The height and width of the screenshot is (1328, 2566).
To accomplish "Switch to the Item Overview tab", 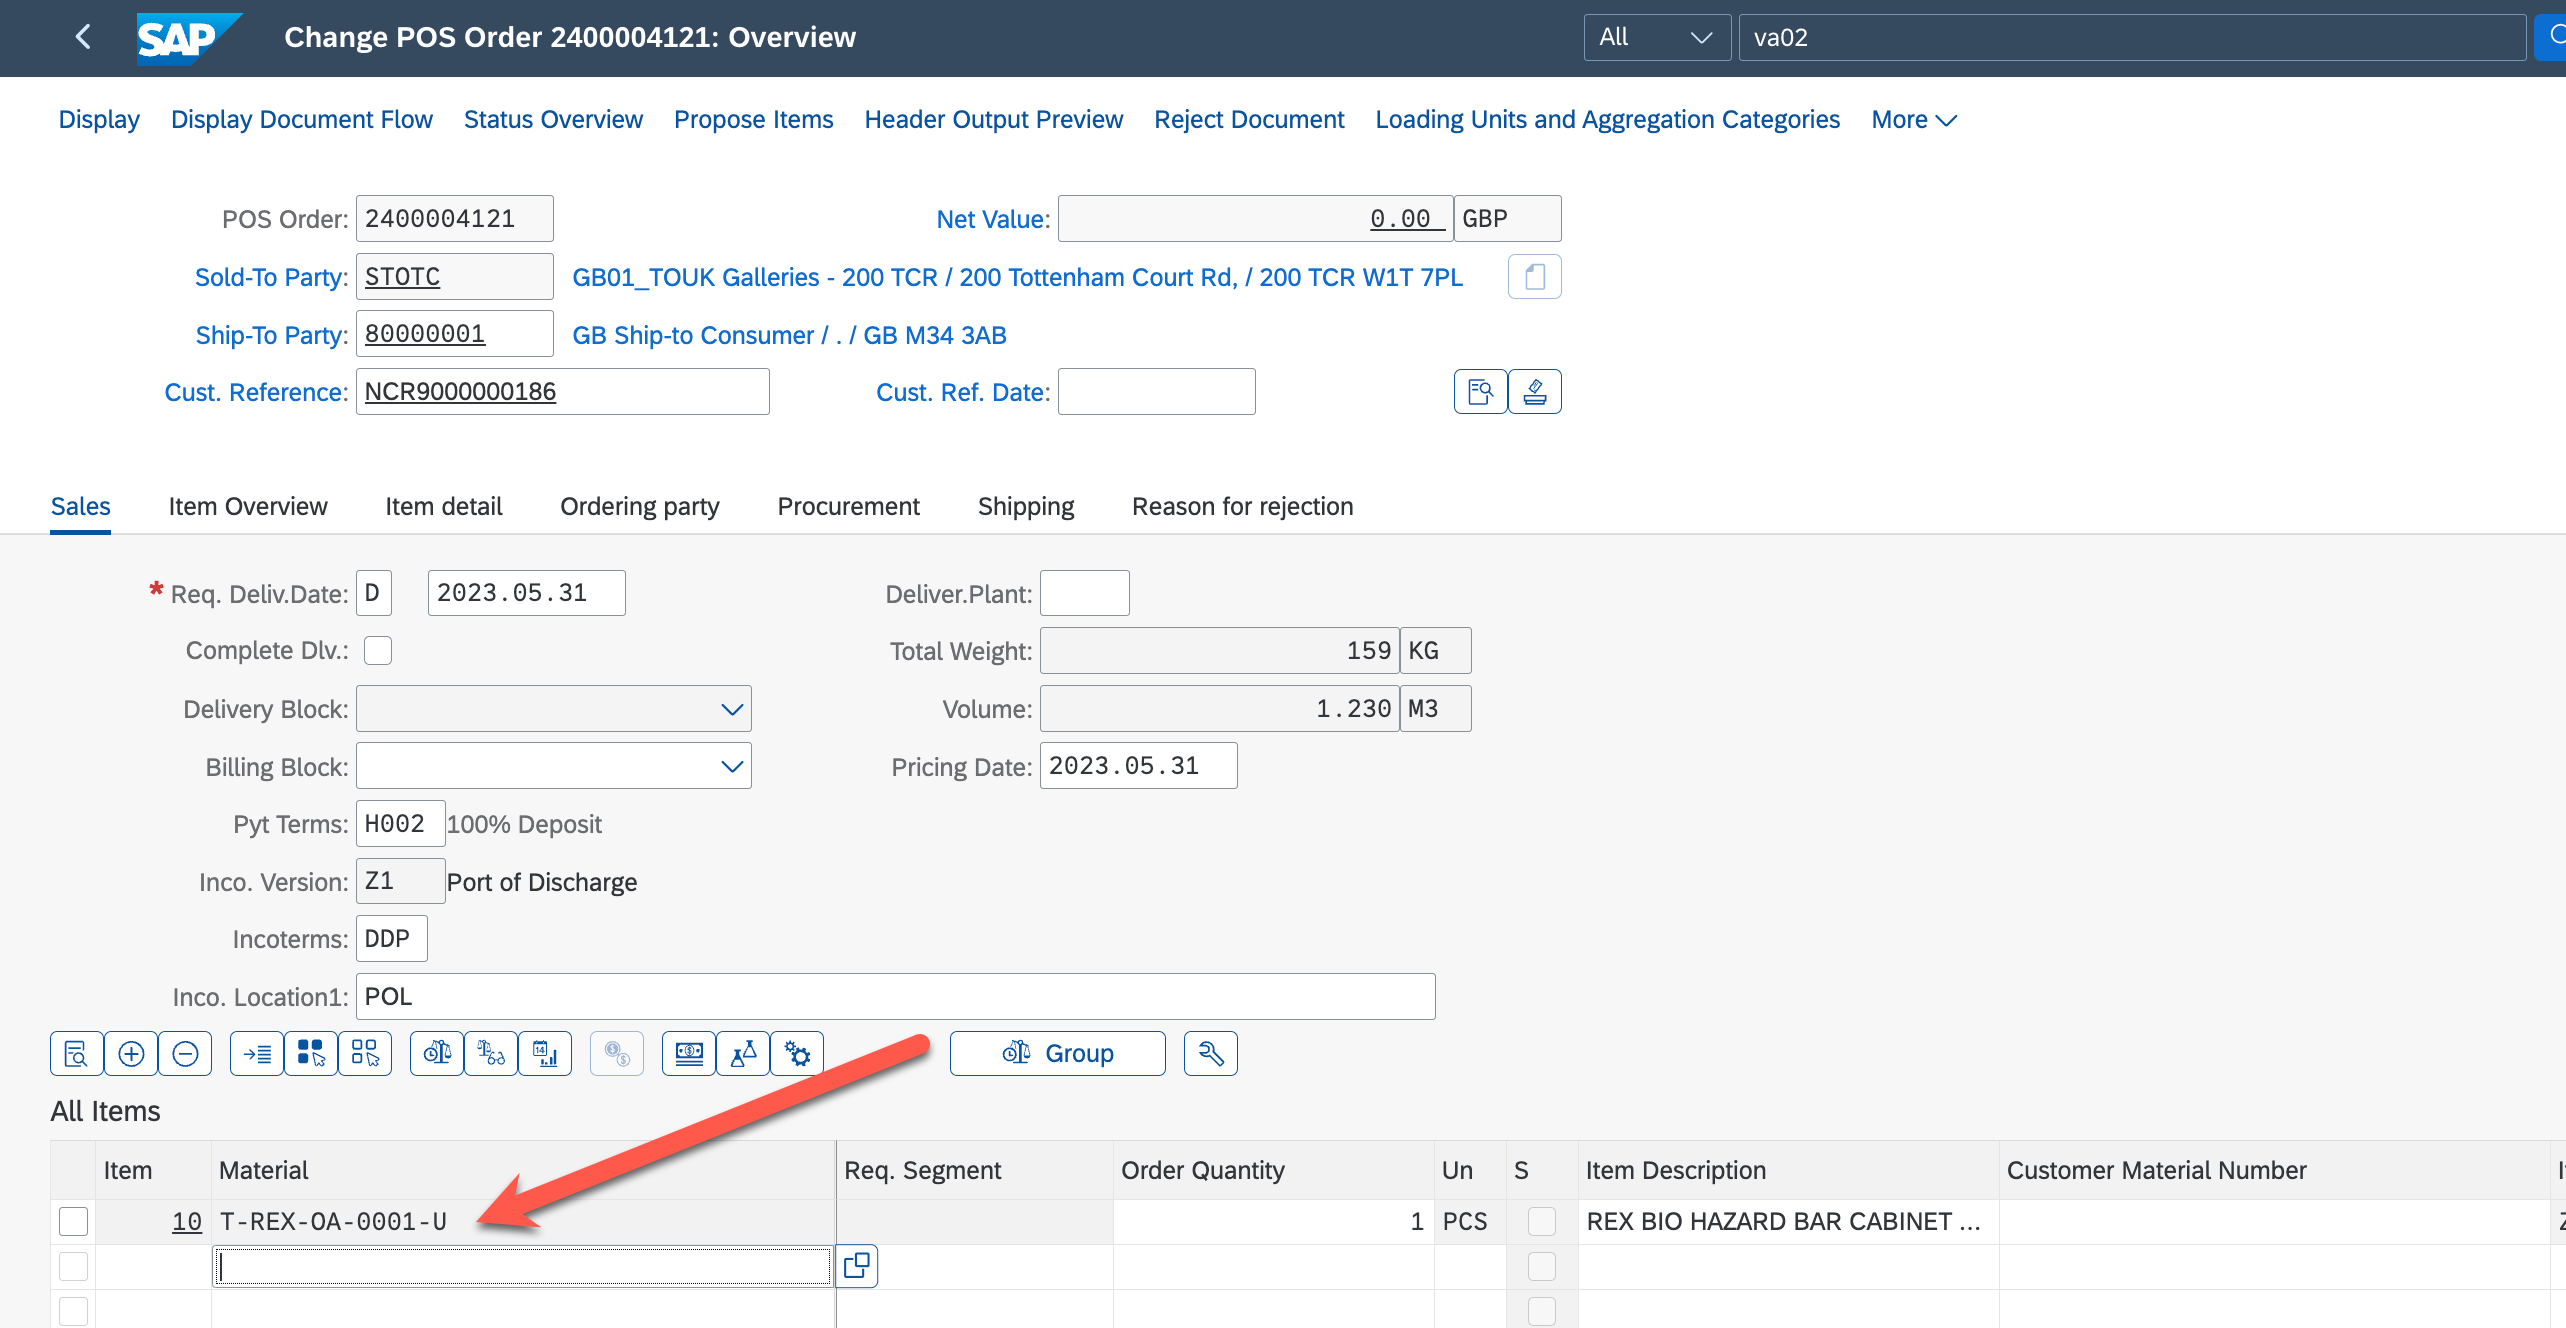I will tap(247, 507).
